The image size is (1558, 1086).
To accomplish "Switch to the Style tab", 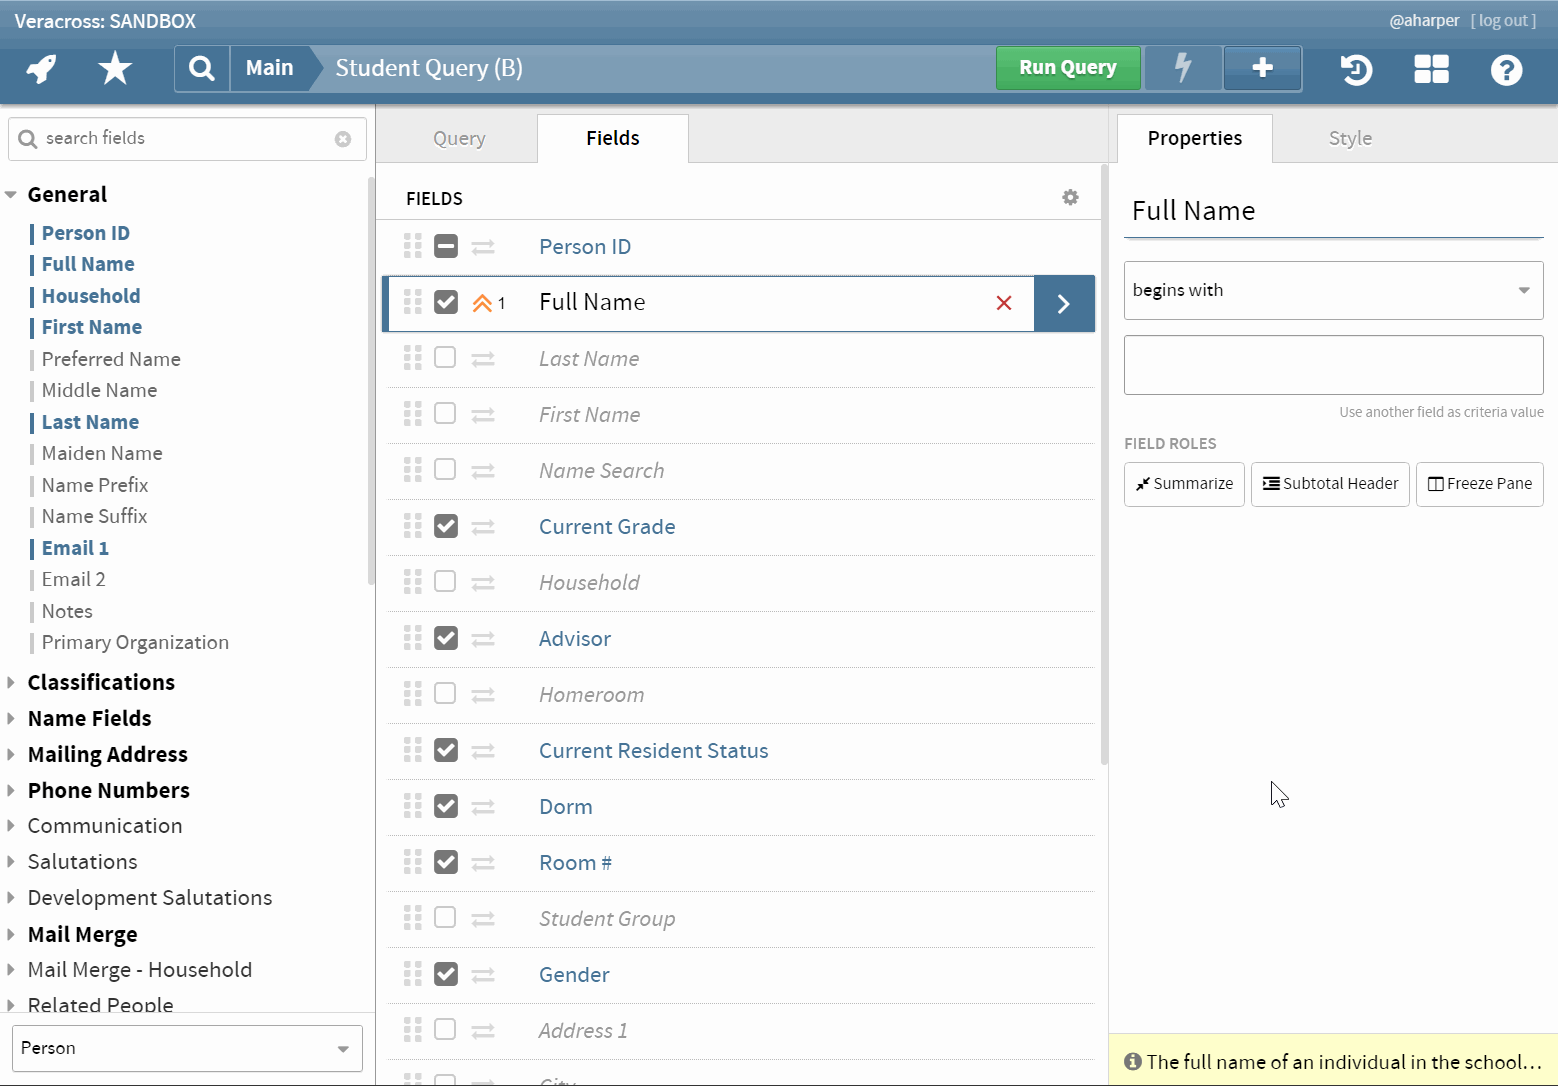I will point(1350,138).
